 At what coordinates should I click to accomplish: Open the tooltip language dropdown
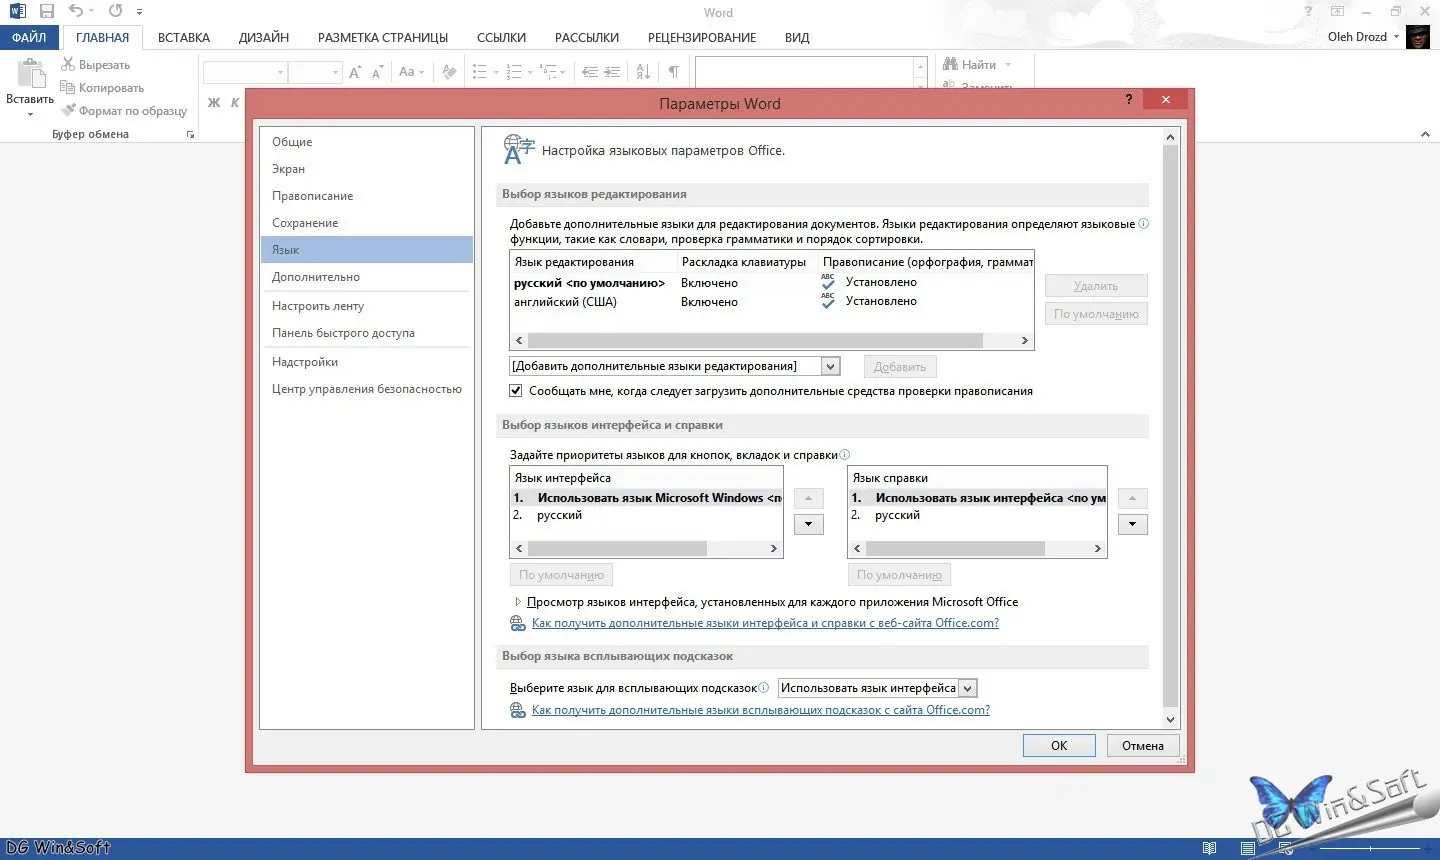(967, 688)
